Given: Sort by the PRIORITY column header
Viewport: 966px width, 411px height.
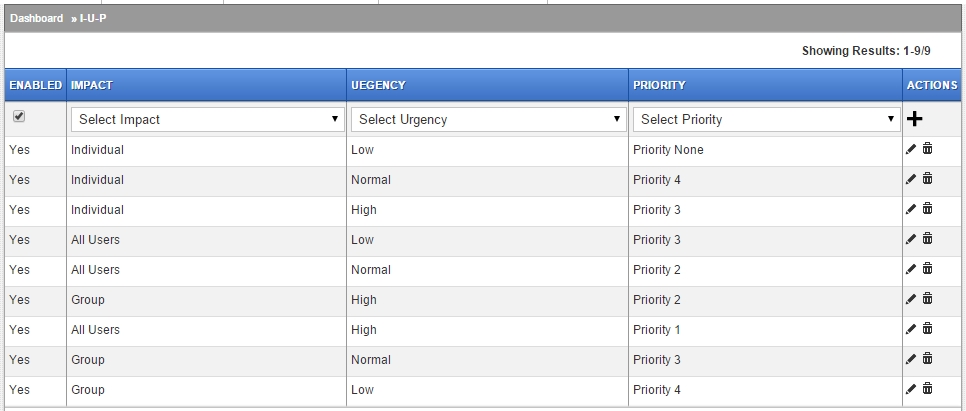Looking at the screenshot, I should tap(659, 85).
